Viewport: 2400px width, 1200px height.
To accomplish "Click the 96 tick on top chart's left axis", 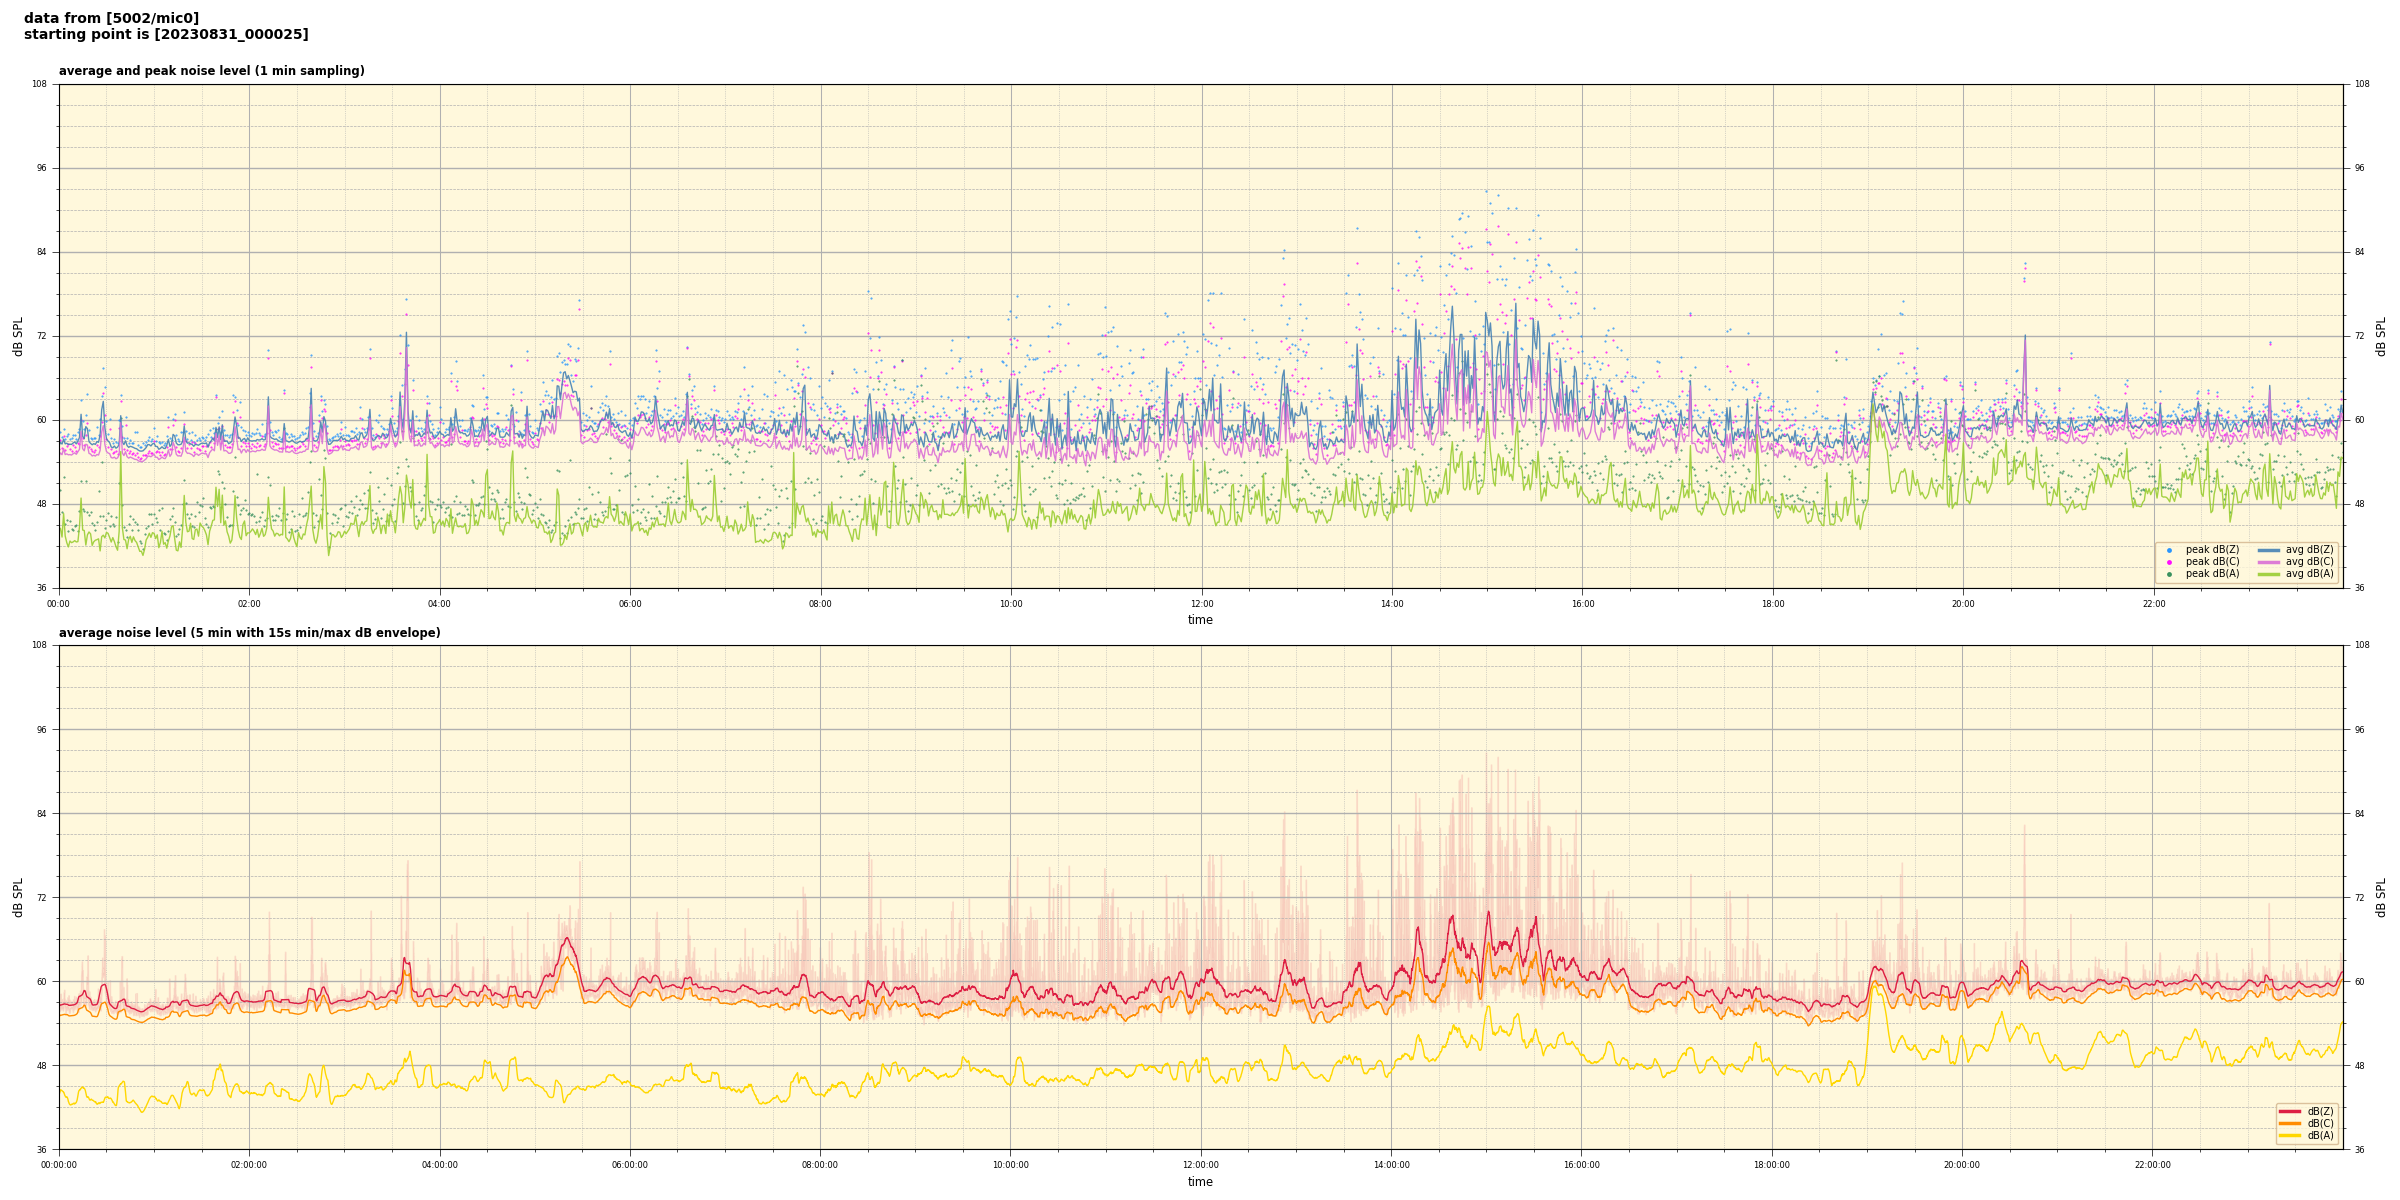I will (42, 168).
